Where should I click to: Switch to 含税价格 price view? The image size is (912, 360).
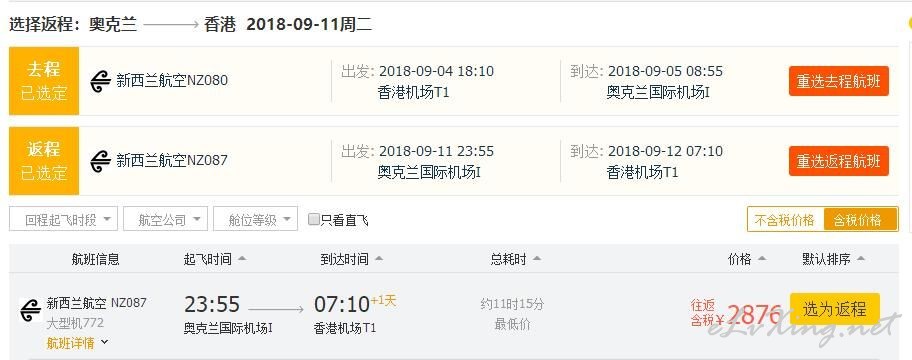tap(860, 220)
